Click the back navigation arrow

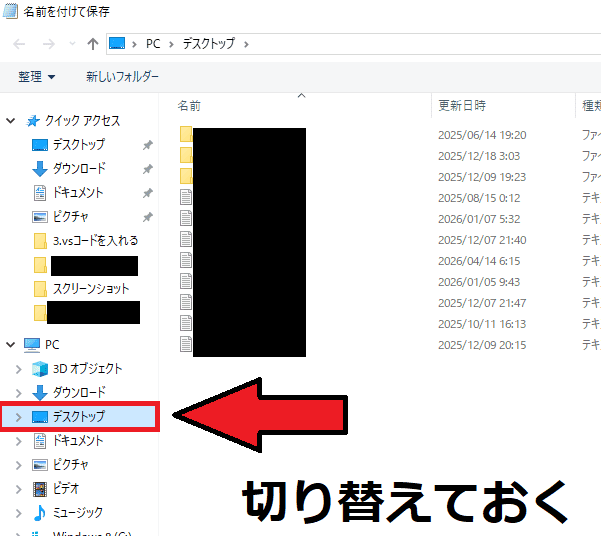click(x=20, y=44)
